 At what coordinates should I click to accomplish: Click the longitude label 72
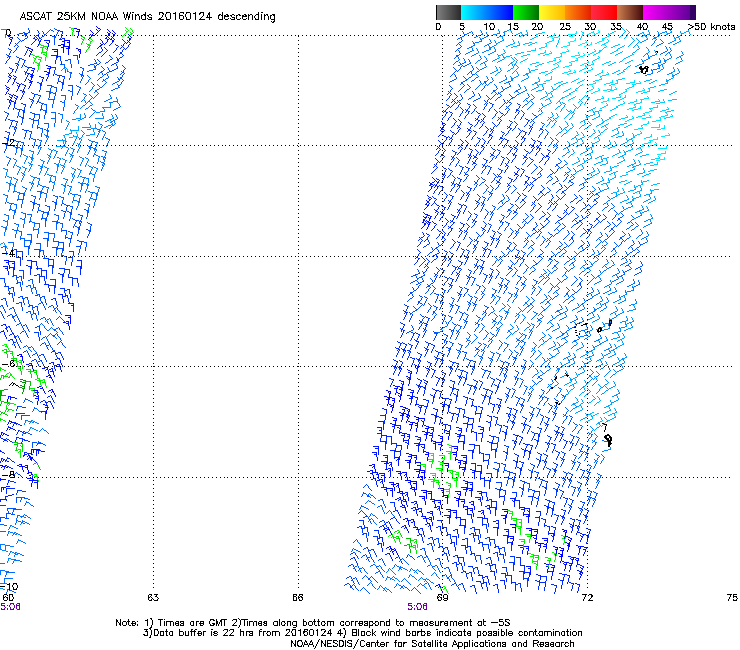tap(587, 598)
